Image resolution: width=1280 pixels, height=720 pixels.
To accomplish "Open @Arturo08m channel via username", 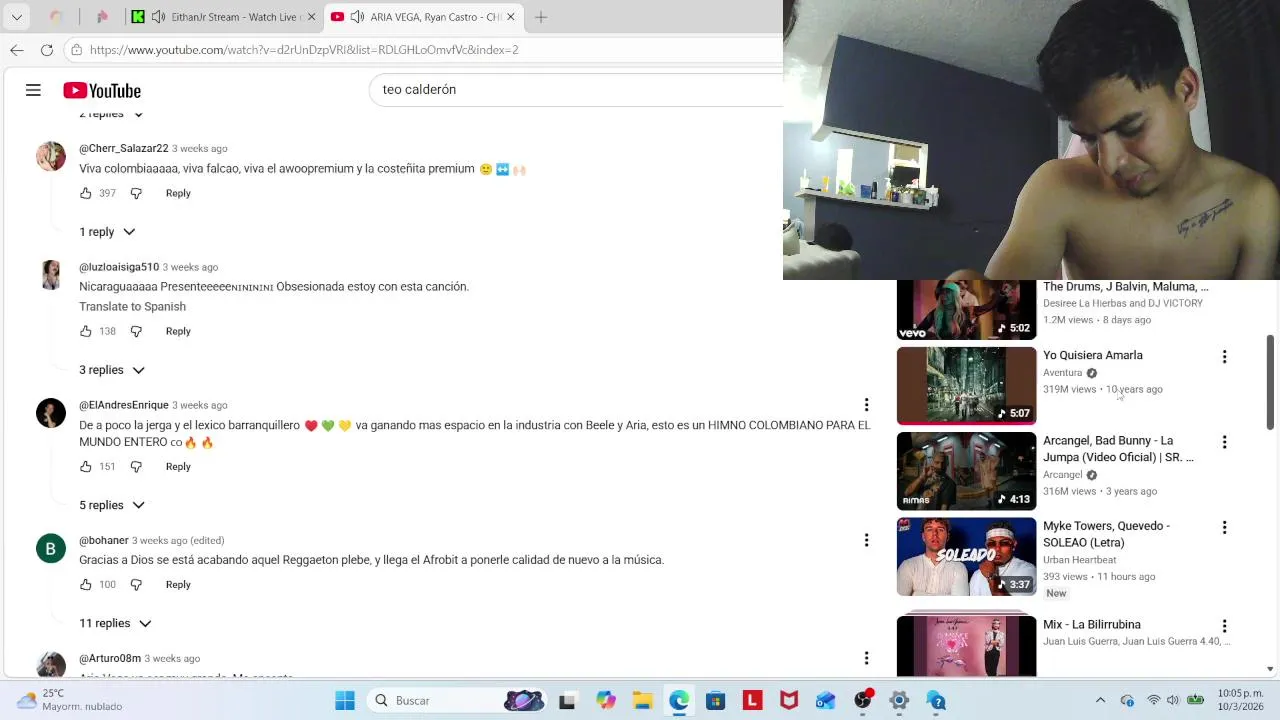I will pyautogui.click(x=110, y=659).
